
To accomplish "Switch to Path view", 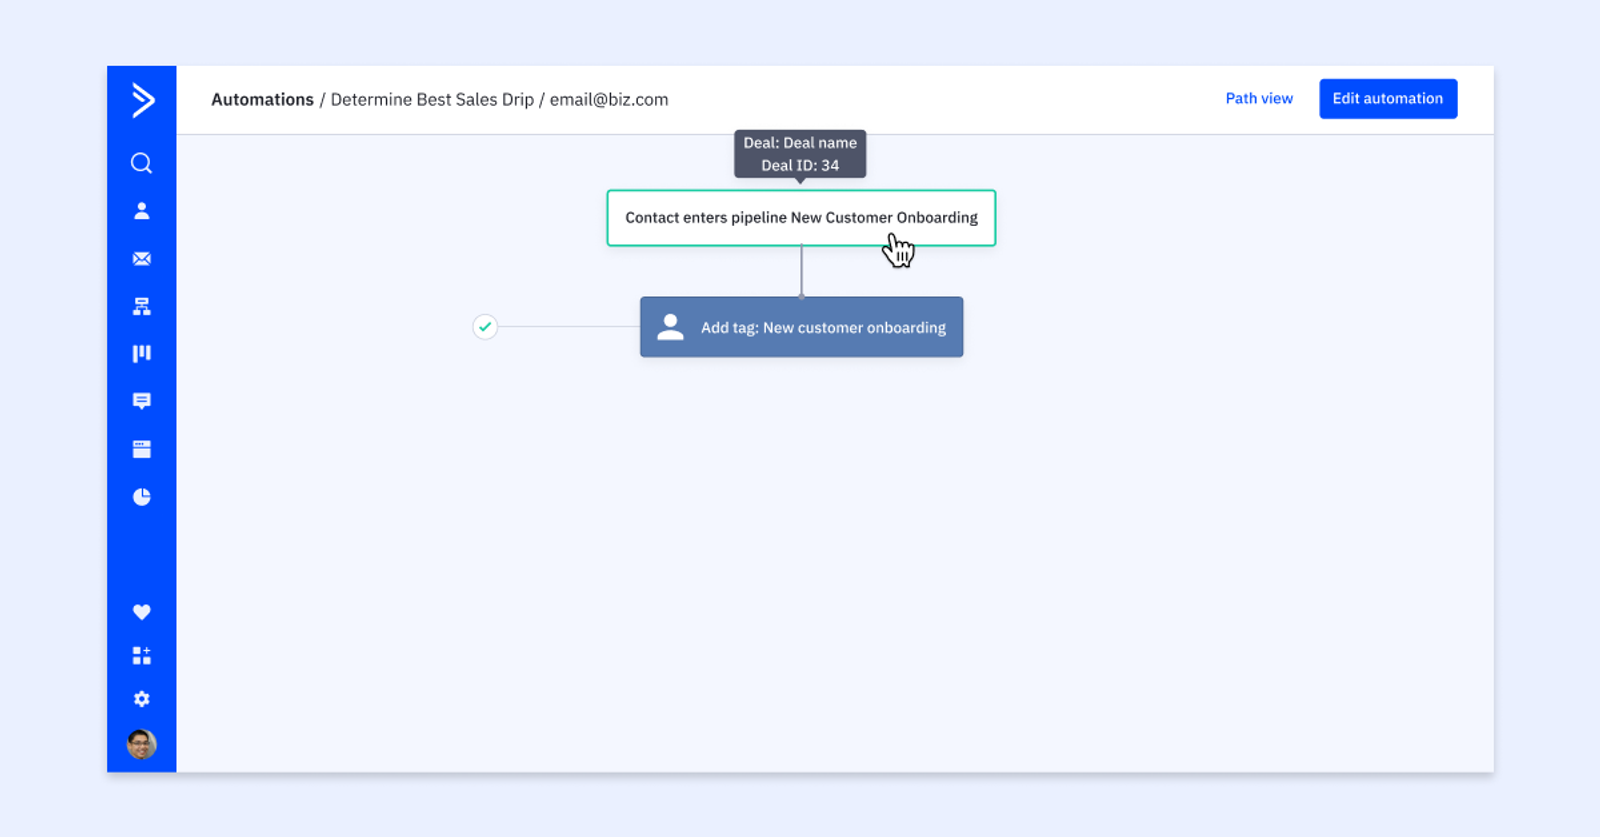I will [x=1258, y=99].
